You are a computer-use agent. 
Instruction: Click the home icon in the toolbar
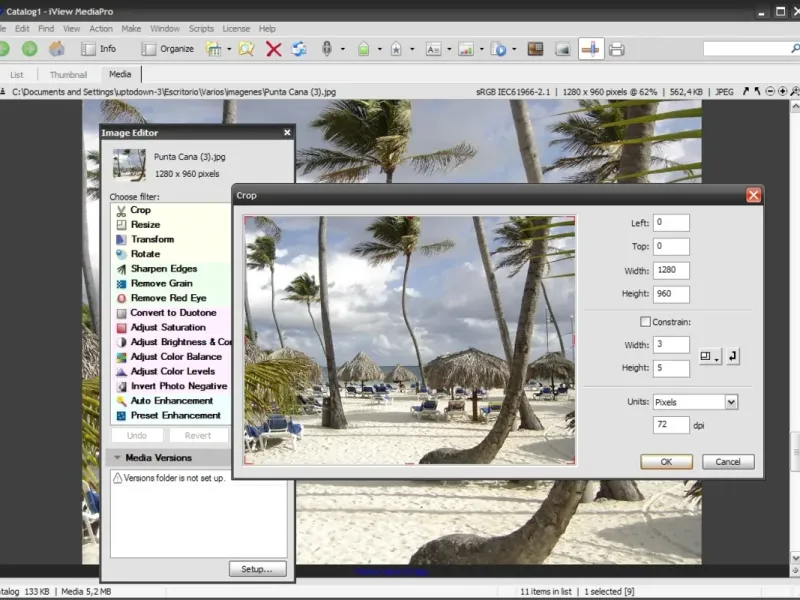click(x=57, y=48)
